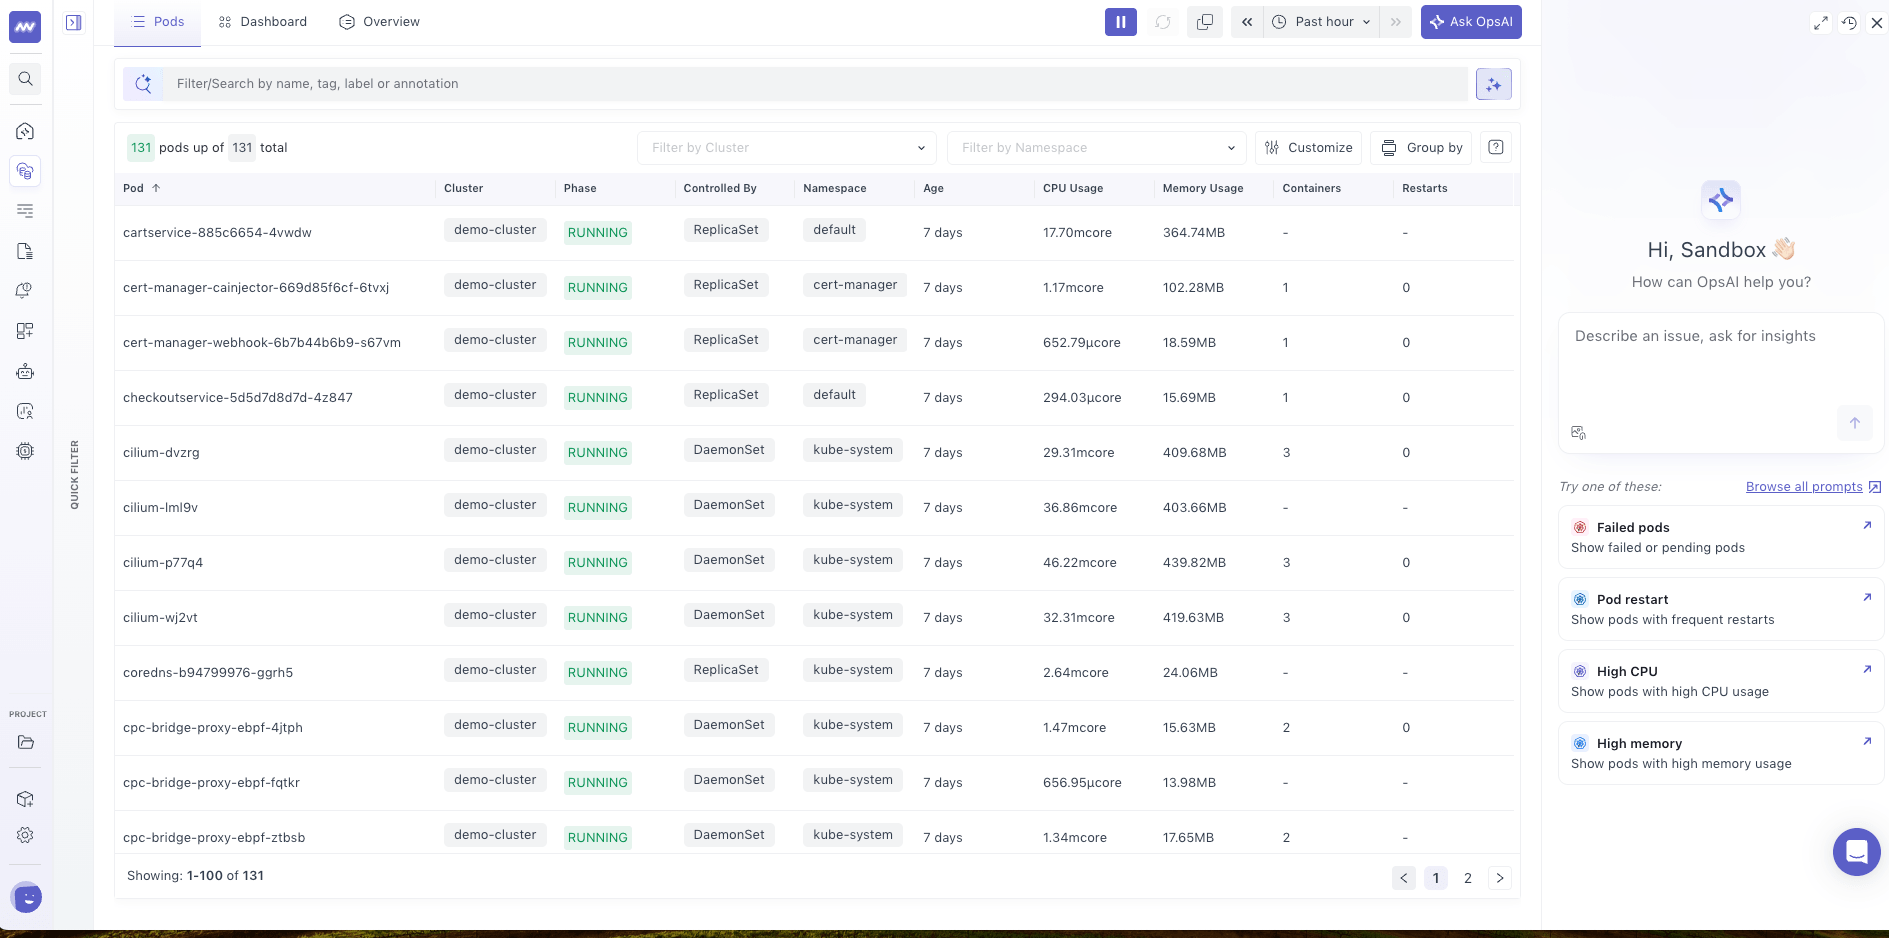1889x938 pixels.
Task: Open the Filter by Cluster dropdown
Action: point(787,148)
